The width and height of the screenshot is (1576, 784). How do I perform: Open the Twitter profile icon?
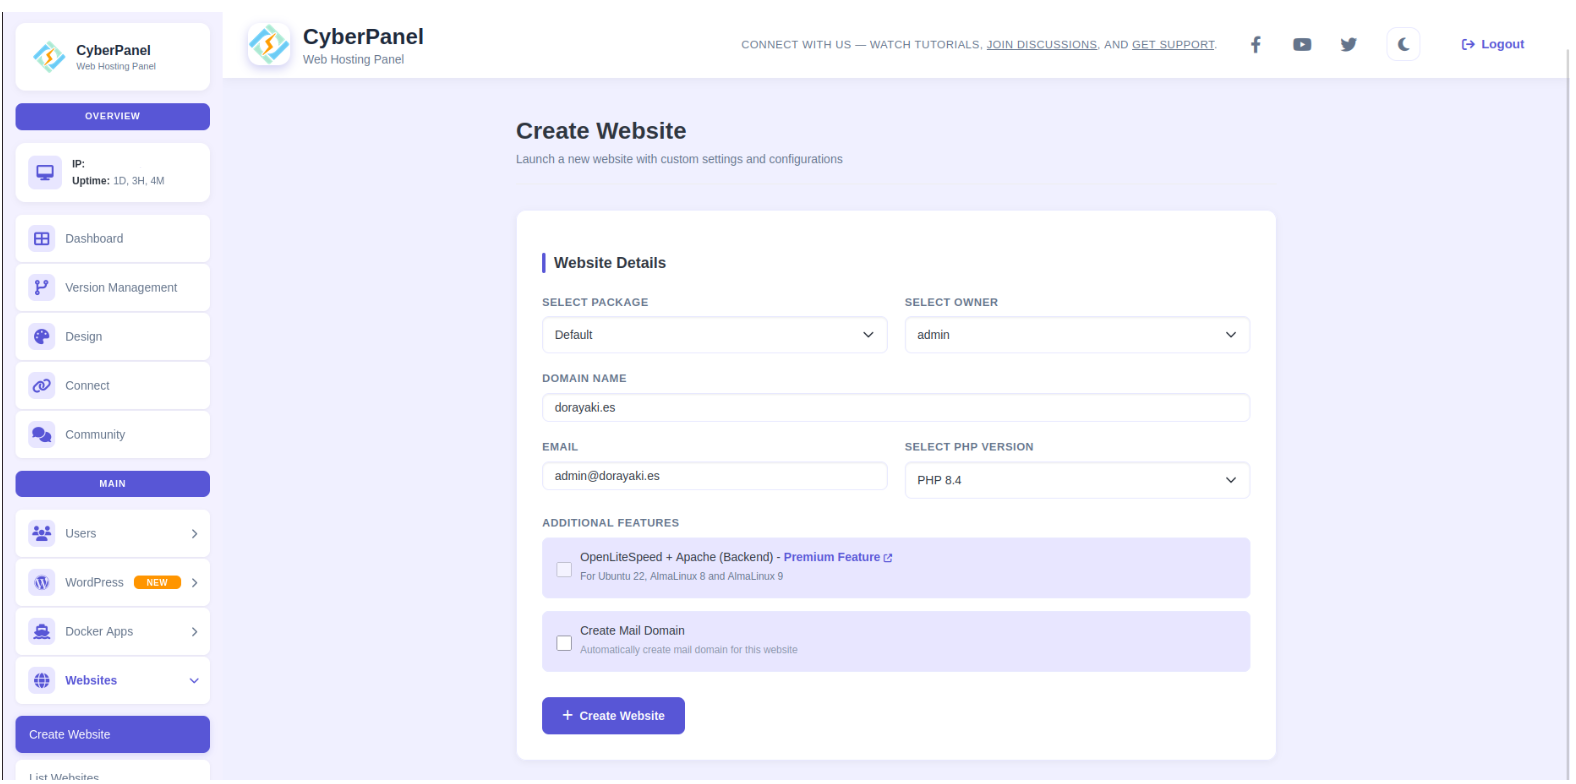(x=1349, y=44)
